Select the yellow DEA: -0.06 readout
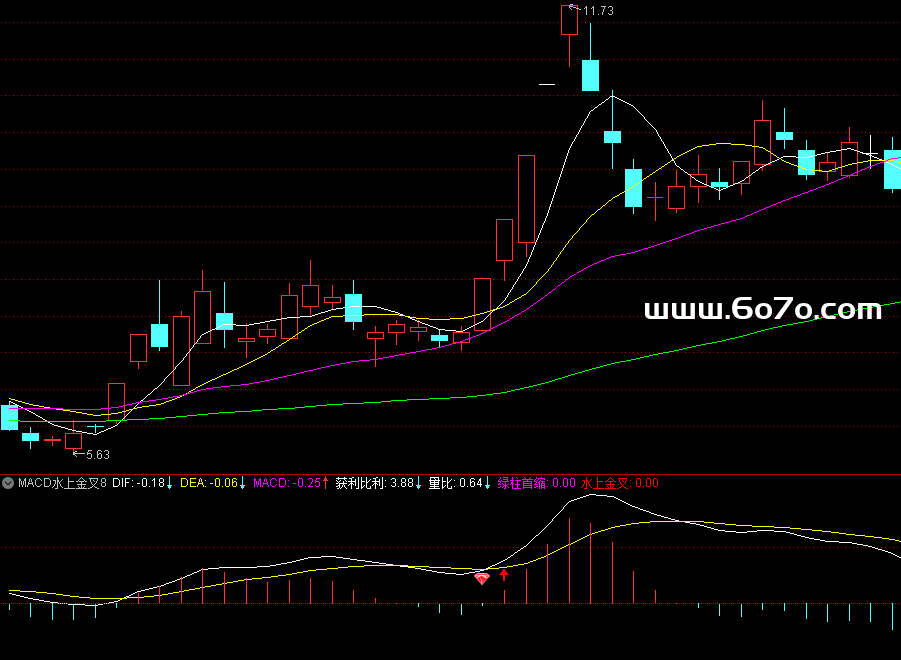 point(208,483)
